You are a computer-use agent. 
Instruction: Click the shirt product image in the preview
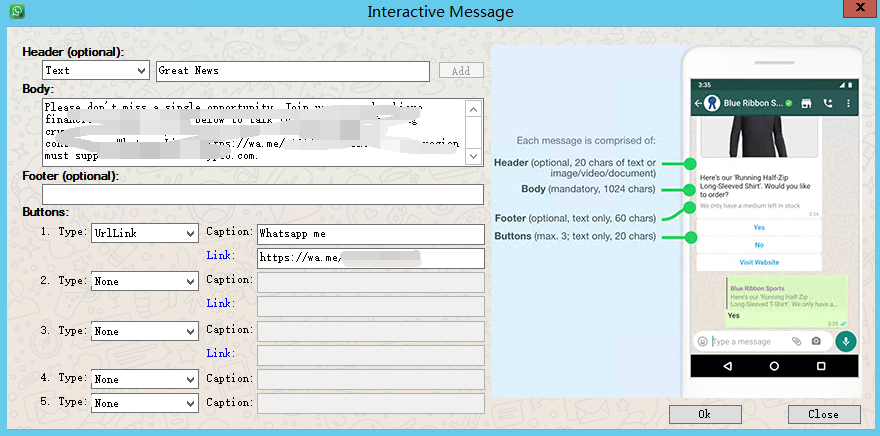[x=757, y=137]
